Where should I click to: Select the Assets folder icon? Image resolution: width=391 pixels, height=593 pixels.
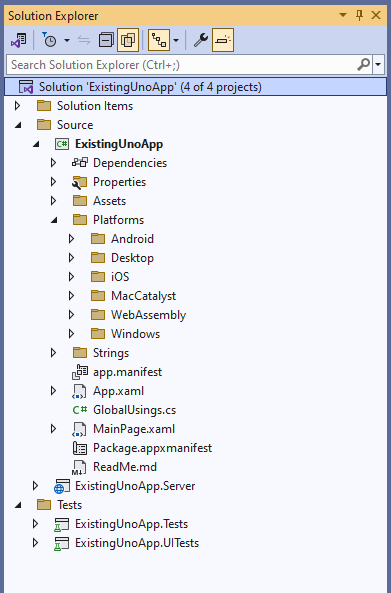[x=80, y=201]
